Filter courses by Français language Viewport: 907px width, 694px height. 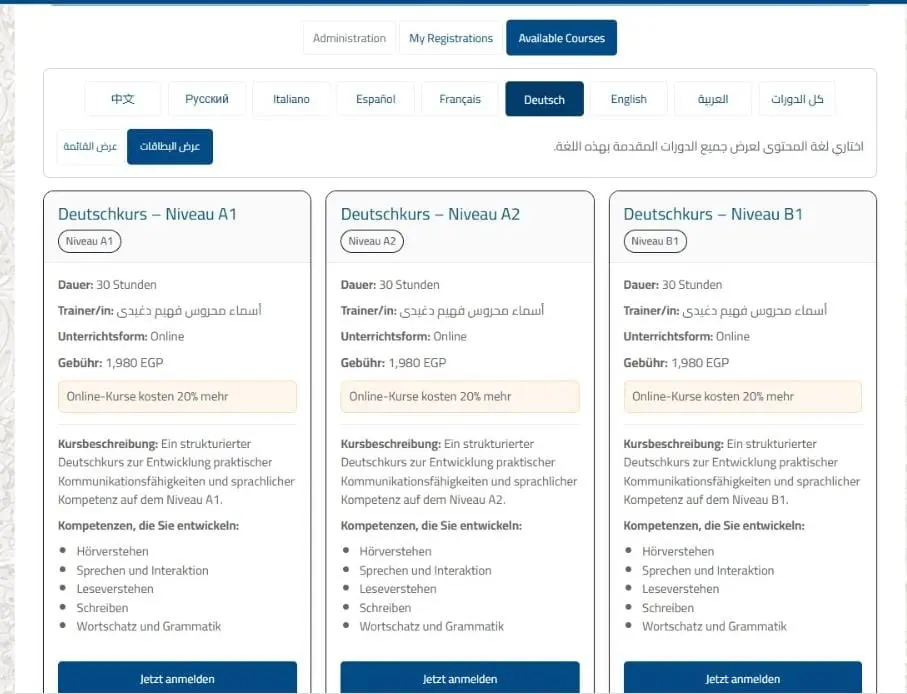coord(460,99)
